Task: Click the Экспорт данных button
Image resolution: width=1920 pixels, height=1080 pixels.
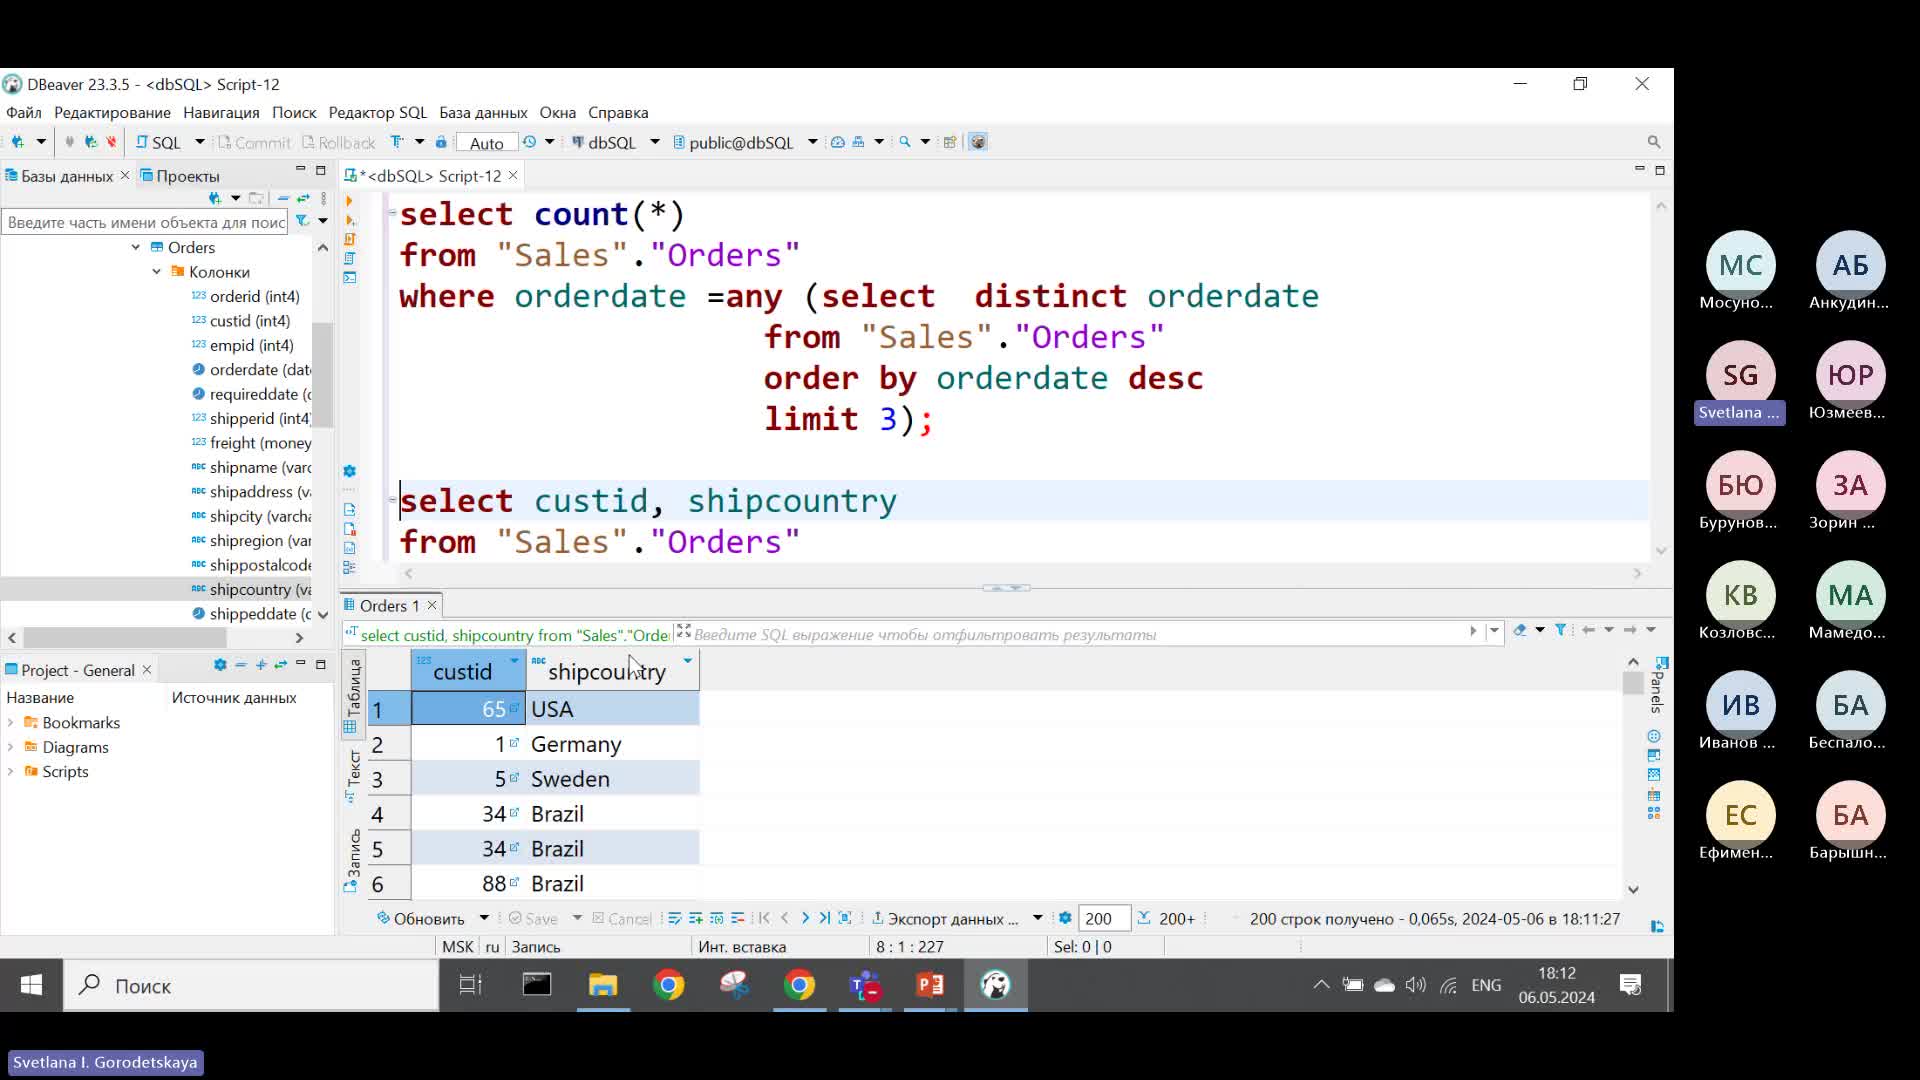Action: pyautogui.click(x=946, y=918)
